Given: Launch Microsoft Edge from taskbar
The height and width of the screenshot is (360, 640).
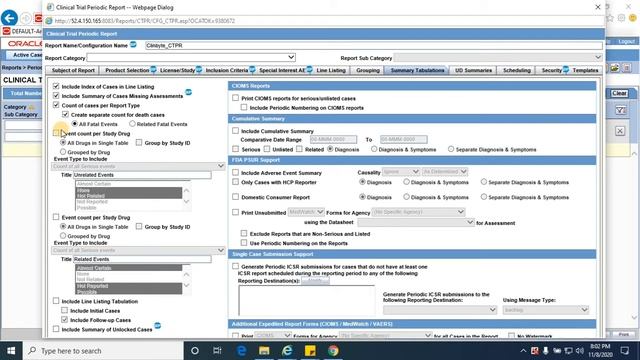Looking at the screenshot, I should point(241,351).
